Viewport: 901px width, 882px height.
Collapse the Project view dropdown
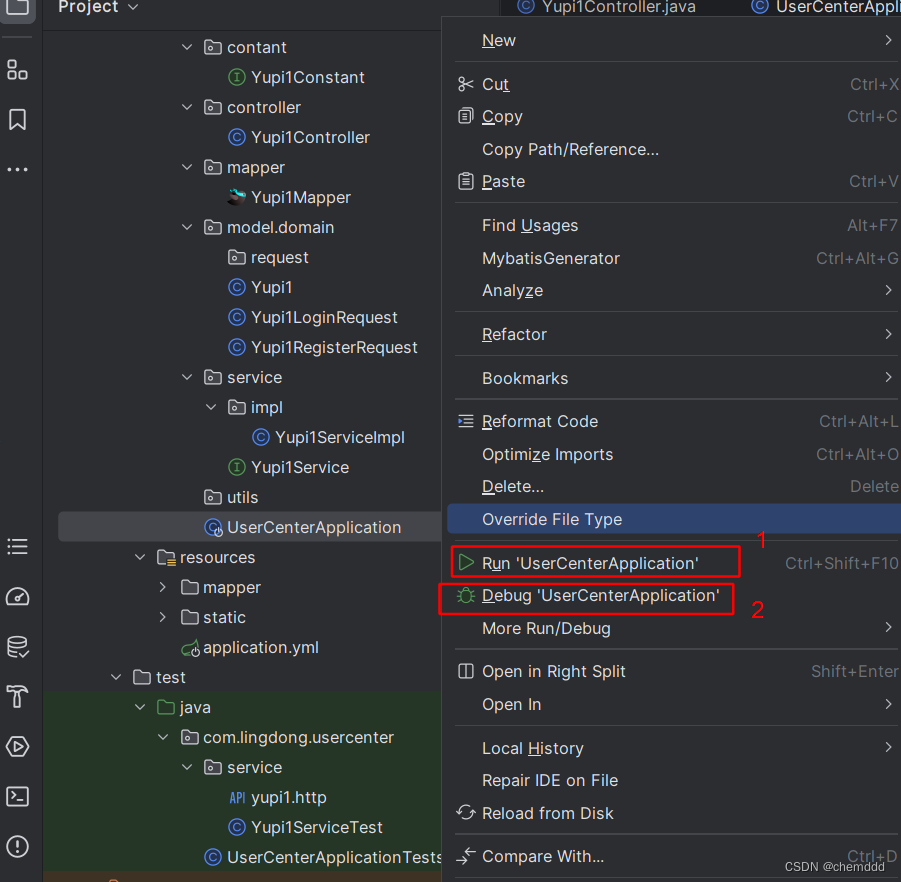134,8
